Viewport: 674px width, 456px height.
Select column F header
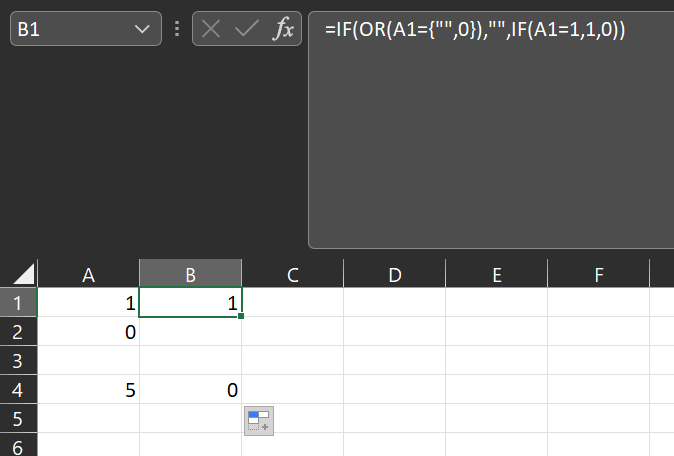click(x=599, y=274)
